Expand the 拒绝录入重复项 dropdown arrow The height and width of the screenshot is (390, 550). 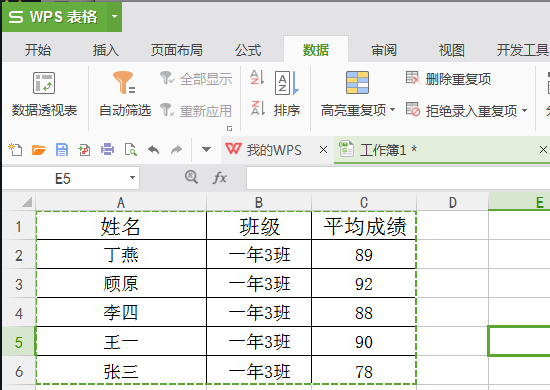click(x=524, y=110)
